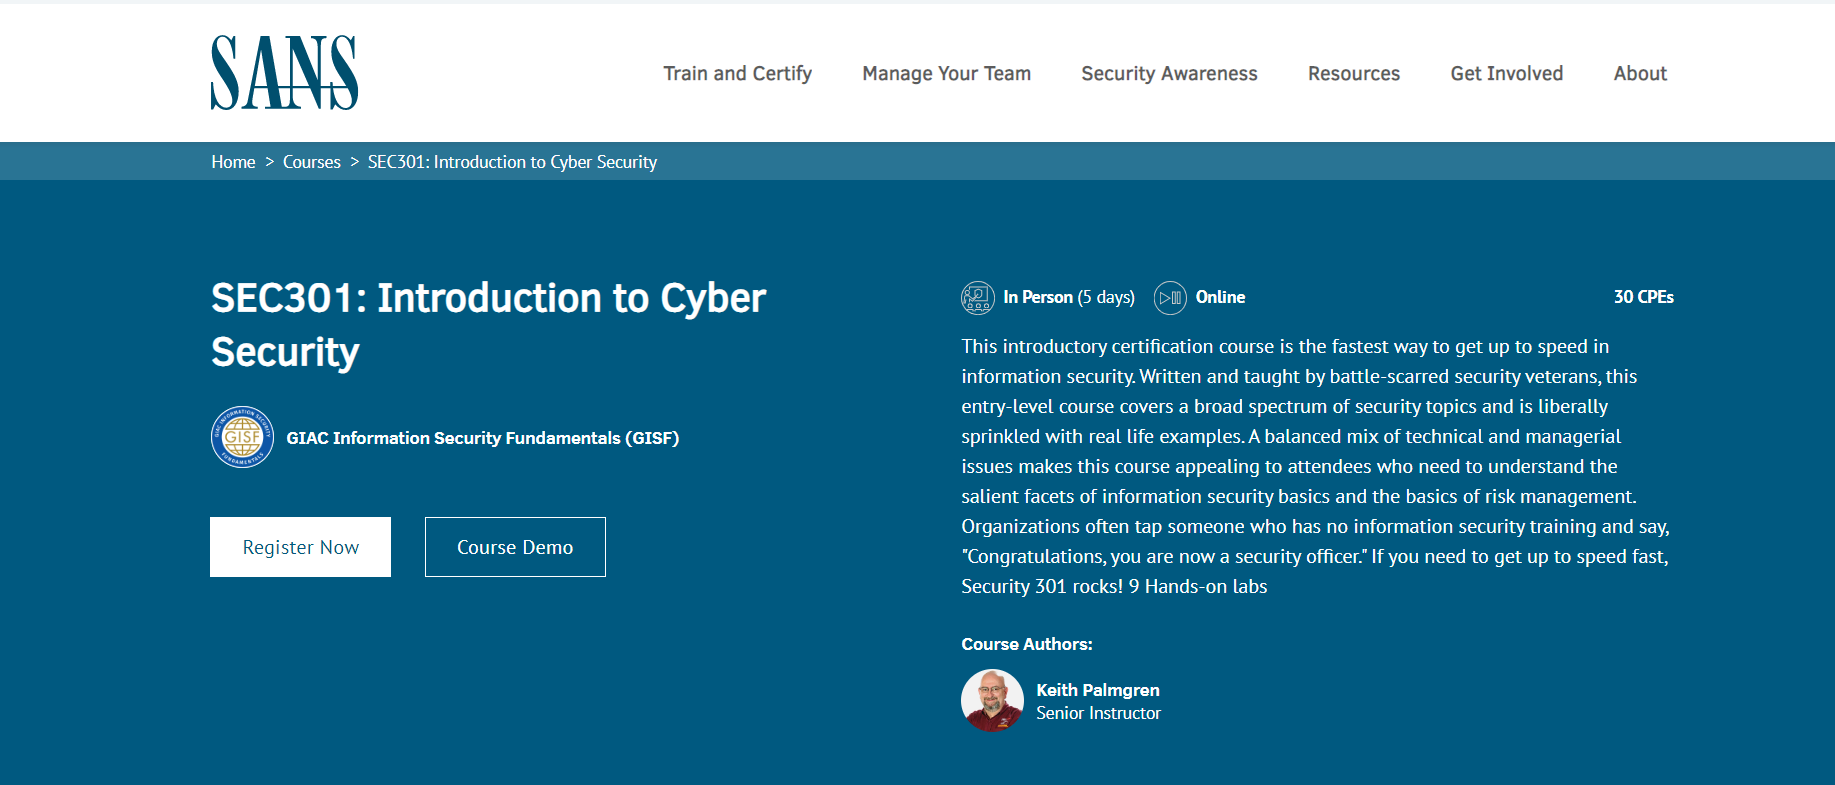Image resolution: width=1835 pixels, height=785 pixels.
Task: Open the Manage Your Team menu
Action: click(x=946, y=73)
